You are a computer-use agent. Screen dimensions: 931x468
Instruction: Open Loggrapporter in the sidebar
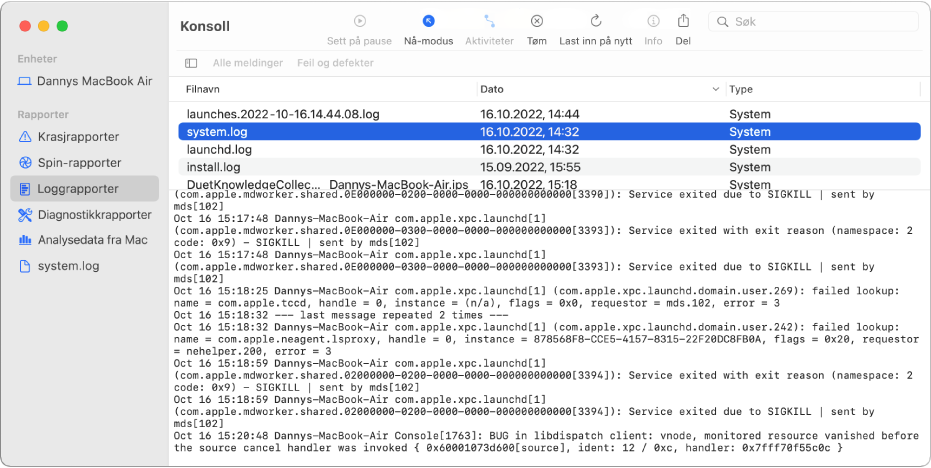point(85,189)
